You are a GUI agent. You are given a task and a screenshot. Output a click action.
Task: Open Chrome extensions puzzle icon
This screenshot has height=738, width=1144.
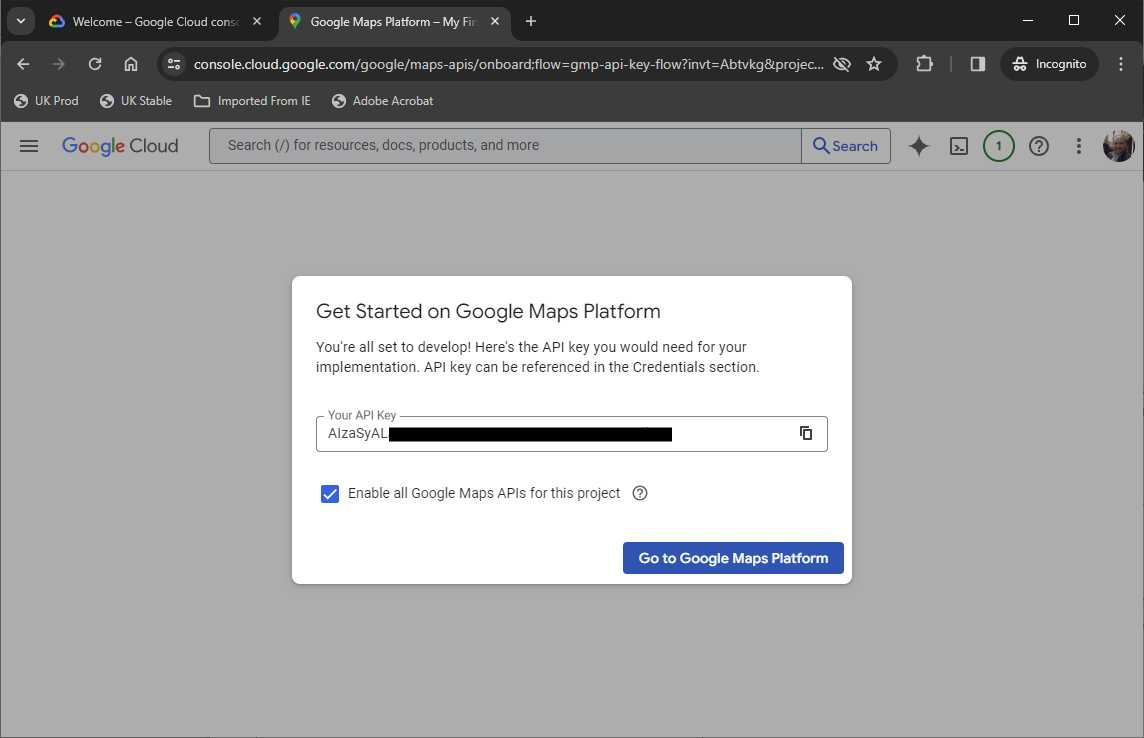(x=924, y=63)
